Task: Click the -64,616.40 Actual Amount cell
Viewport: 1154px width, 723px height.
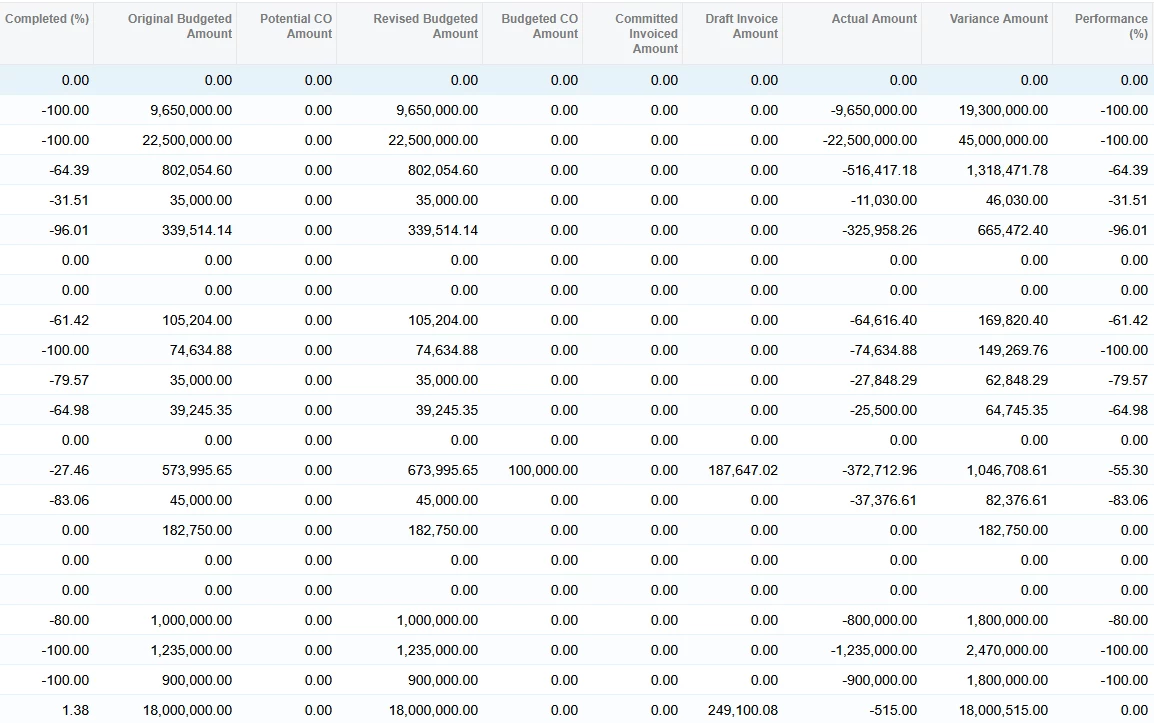Action: [x=883, y=320]
